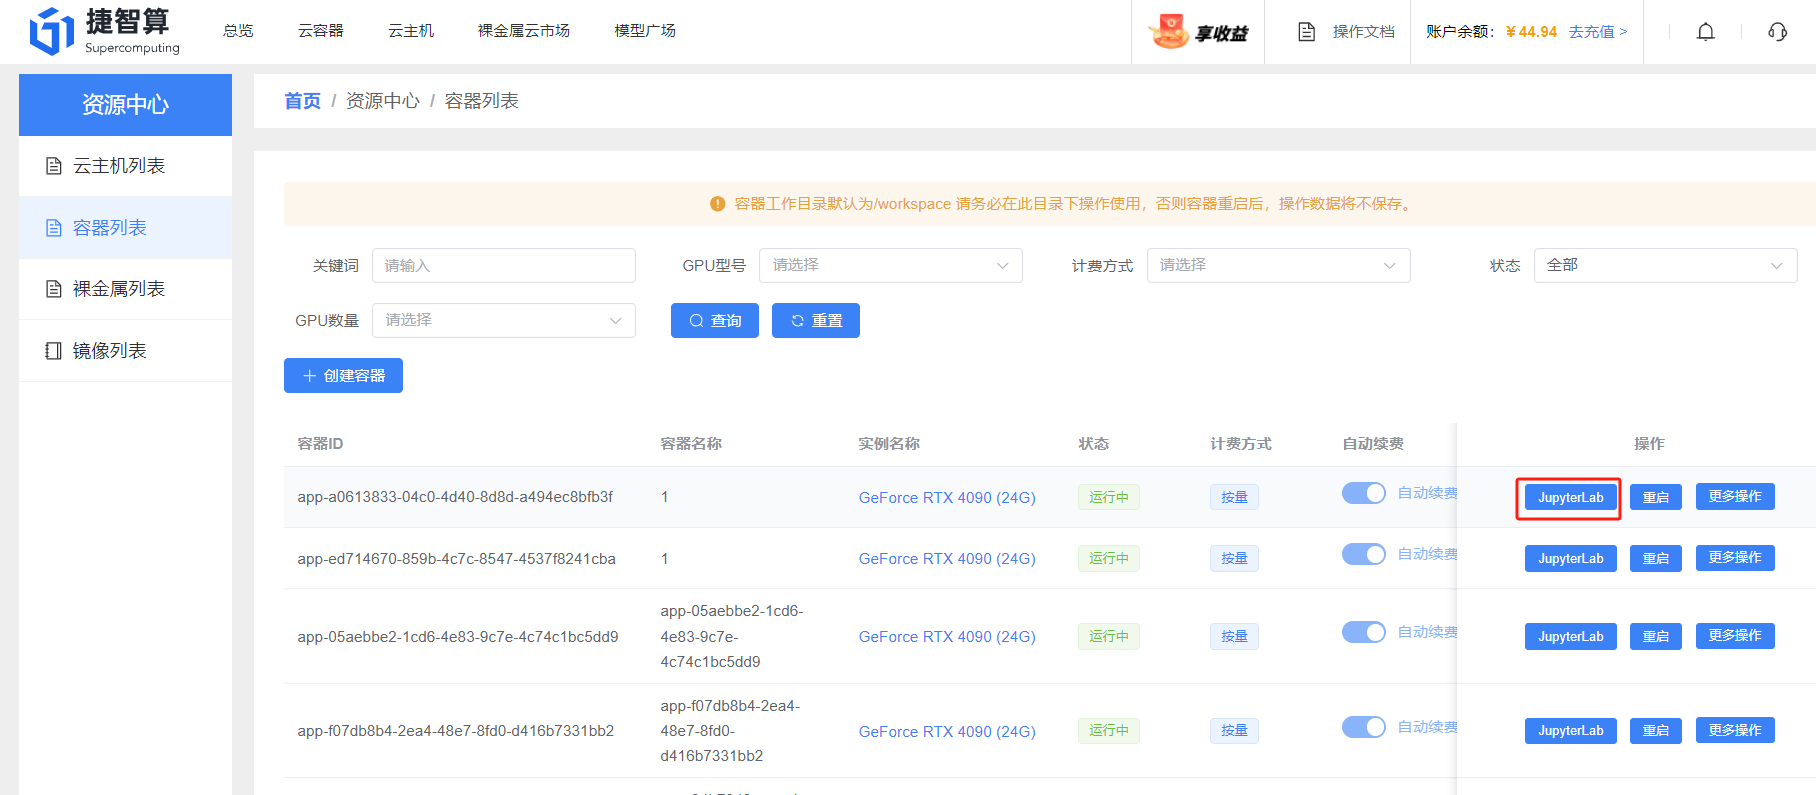Open the 状态 dropdown showing 全部
The image size is (1816, 795).
point(1665,266)
